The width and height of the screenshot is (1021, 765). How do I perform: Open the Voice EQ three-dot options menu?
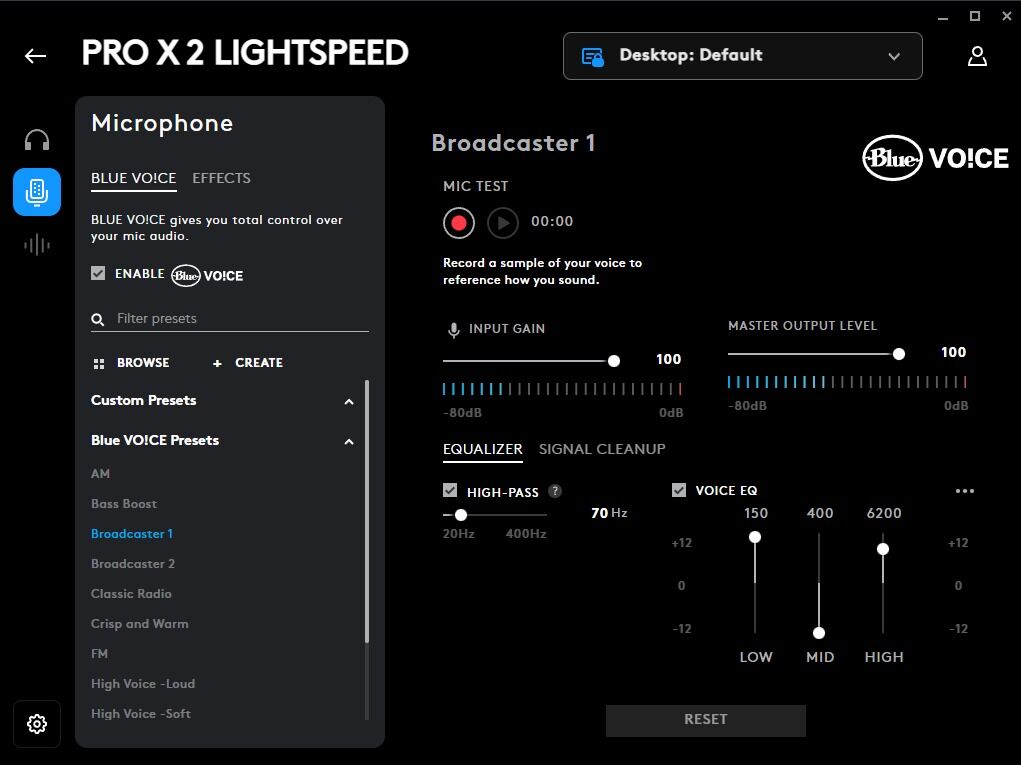(x=964, y=491)
